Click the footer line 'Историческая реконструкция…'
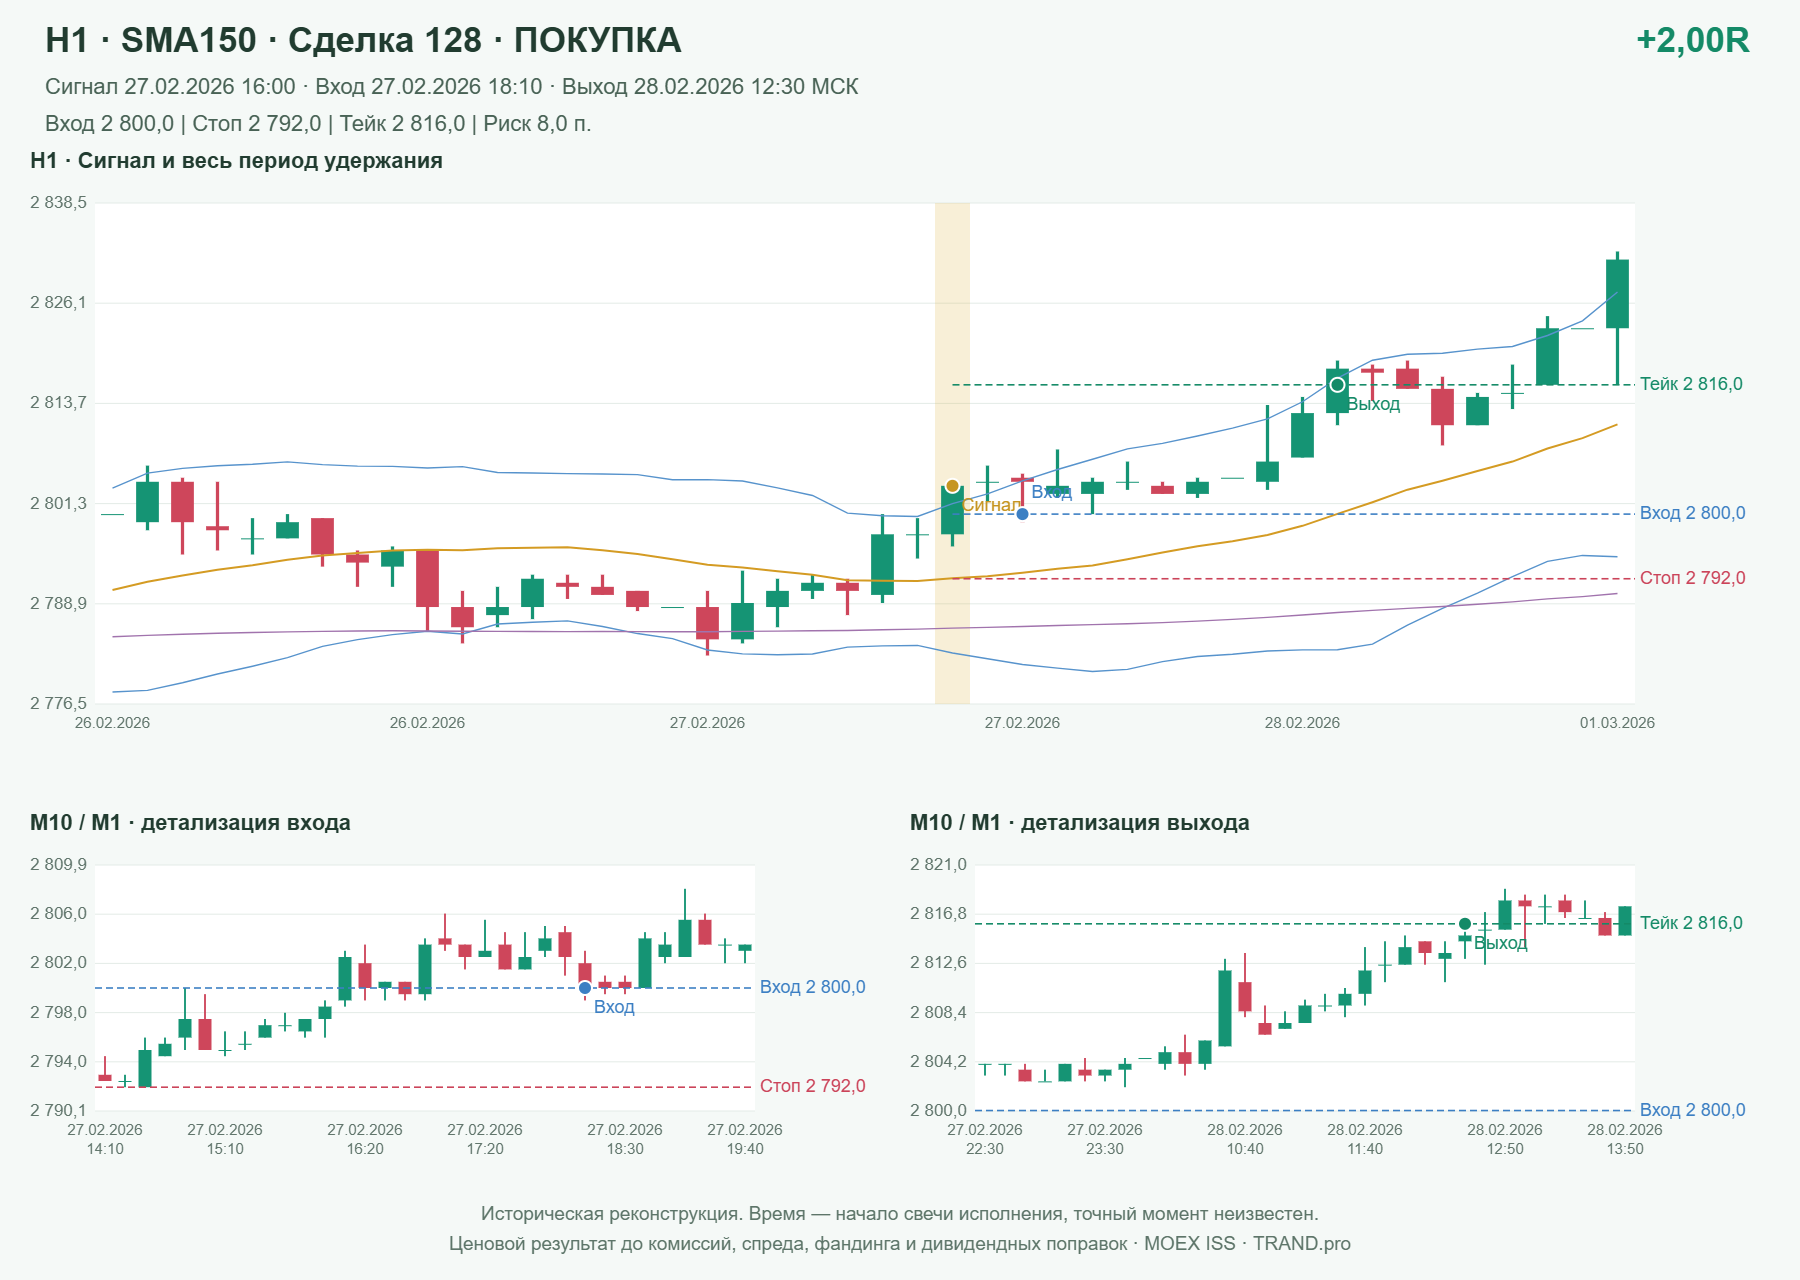The image size is (1800, 1280). (900, 1214)
